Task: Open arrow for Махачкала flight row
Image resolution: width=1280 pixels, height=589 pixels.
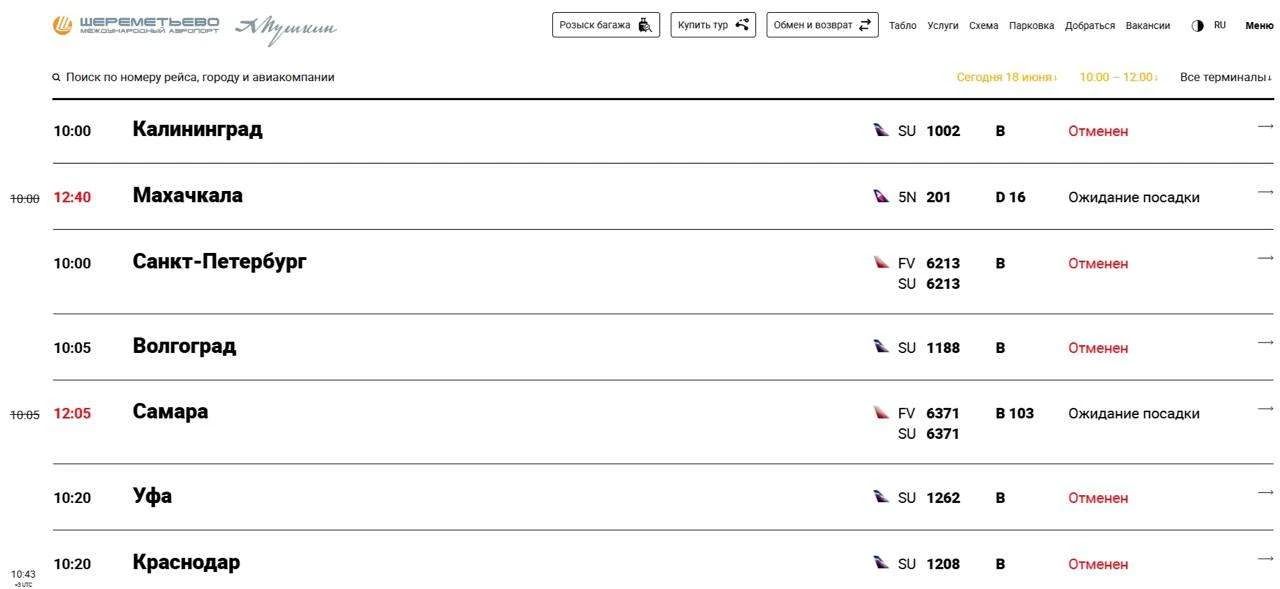Action: 1265,192
